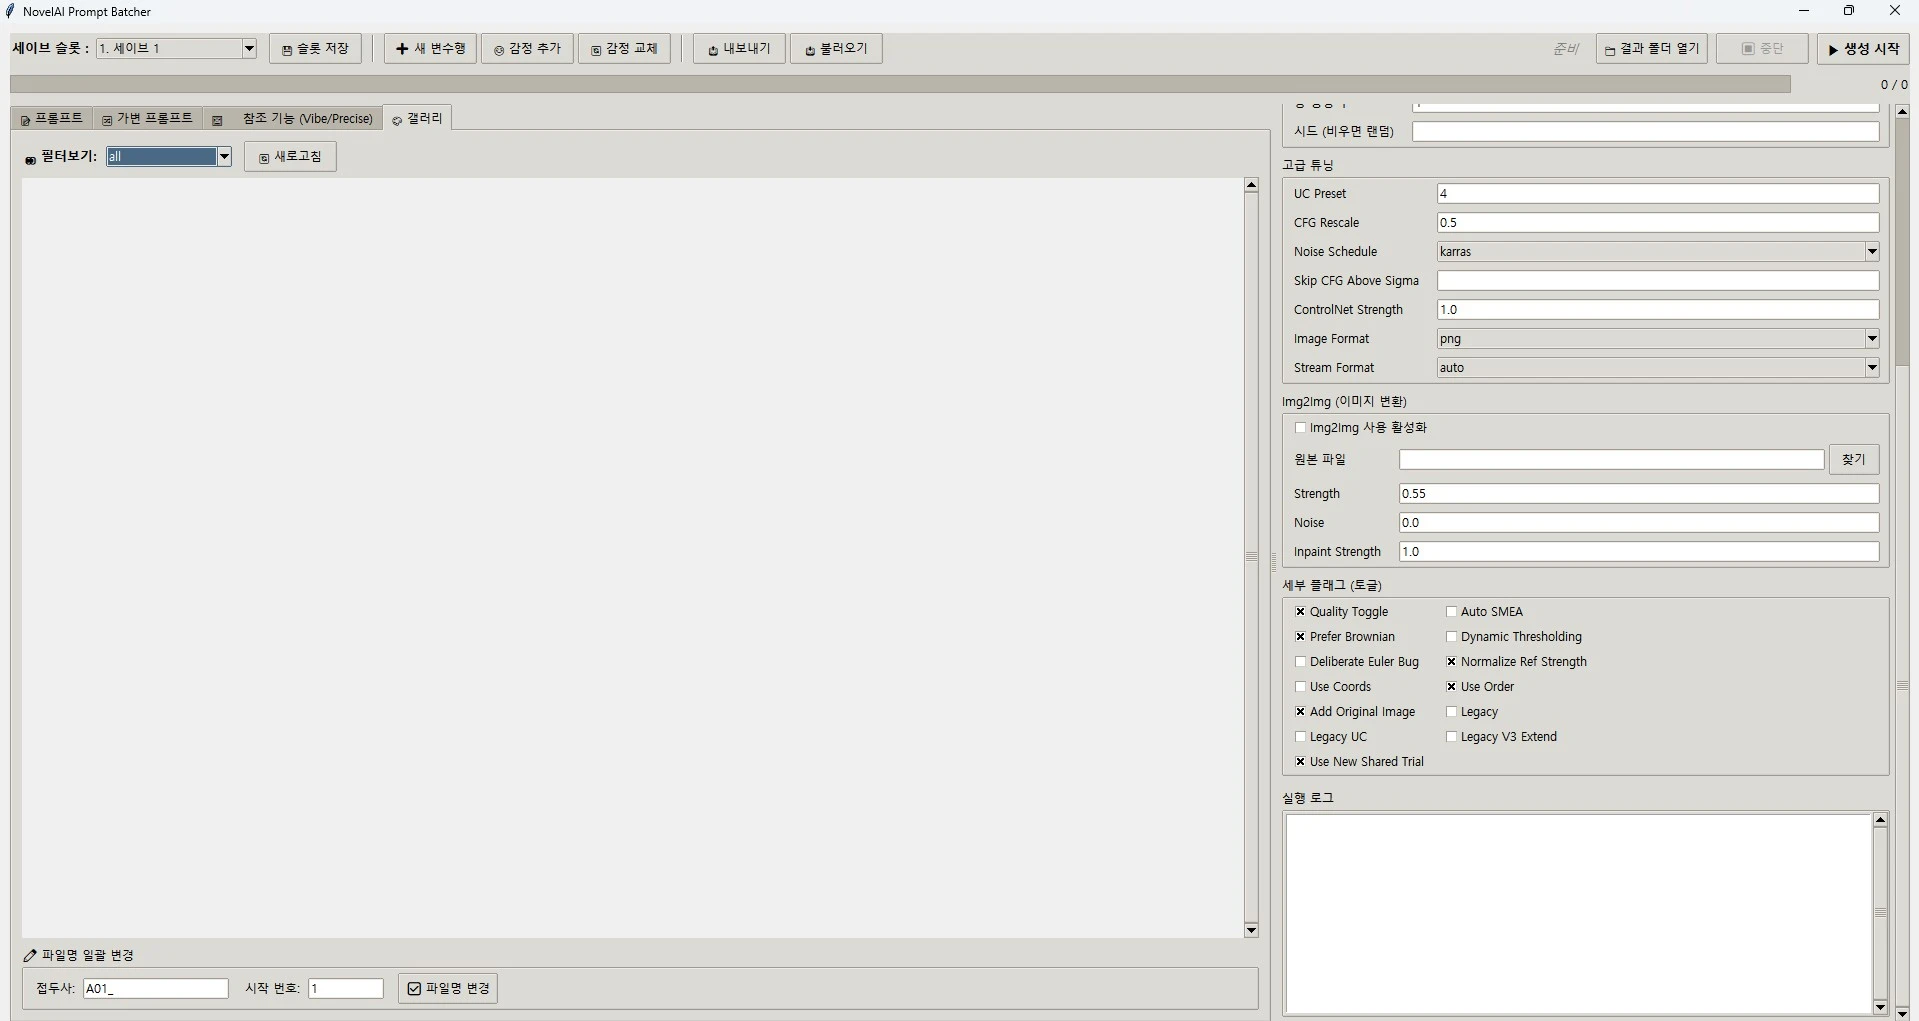Add a new variant with 새 변수형
This screenshot has width=1919, height=1021.
(429, 48)
